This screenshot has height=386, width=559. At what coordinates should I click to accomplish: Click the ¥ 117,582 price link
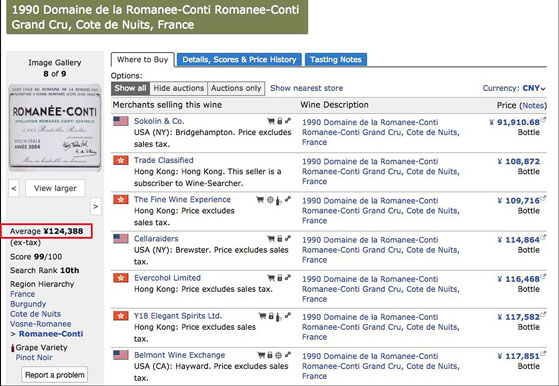(x=519, y=317)
